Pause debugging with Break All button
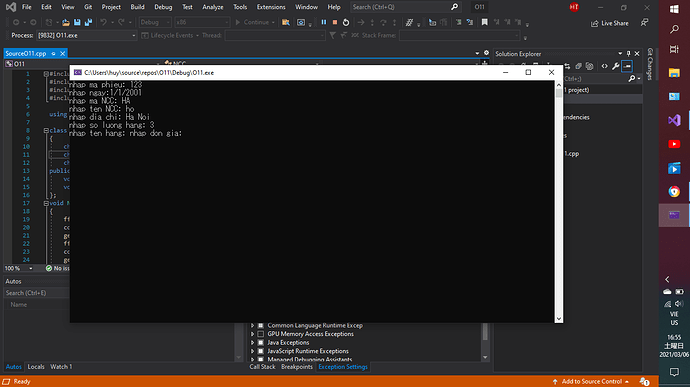The image size is (690, 387). coord(324,22)
